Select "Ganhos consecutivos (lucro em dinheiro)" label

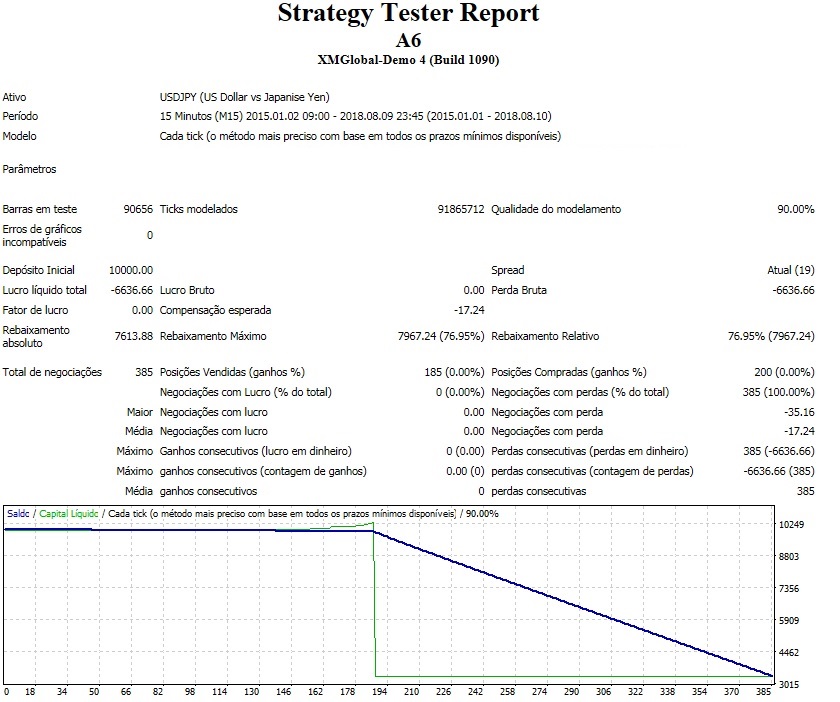pyautogui.click(x=256, y=451)
